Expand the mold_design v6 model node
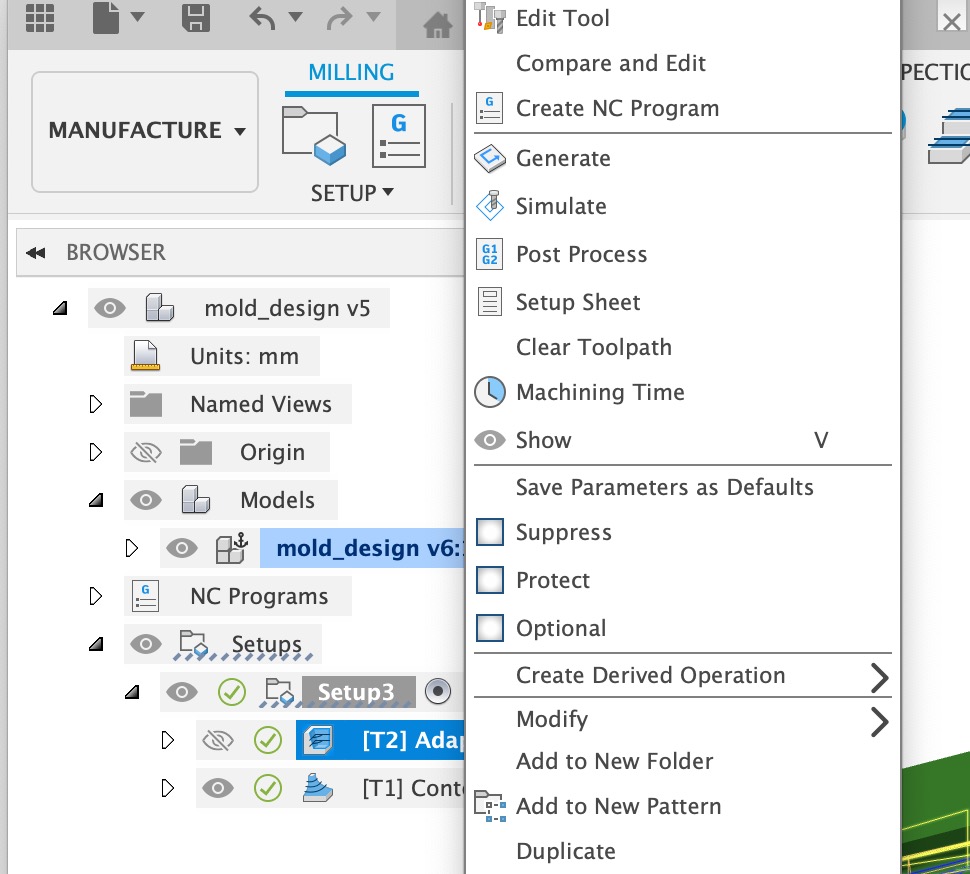 coord(131,548)
